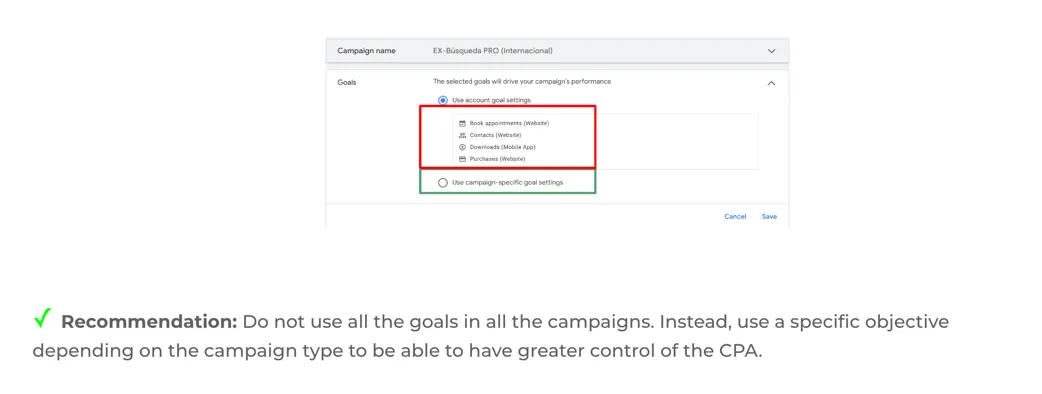Select Use campaign-specific goal settings radio

click(443, 183)
